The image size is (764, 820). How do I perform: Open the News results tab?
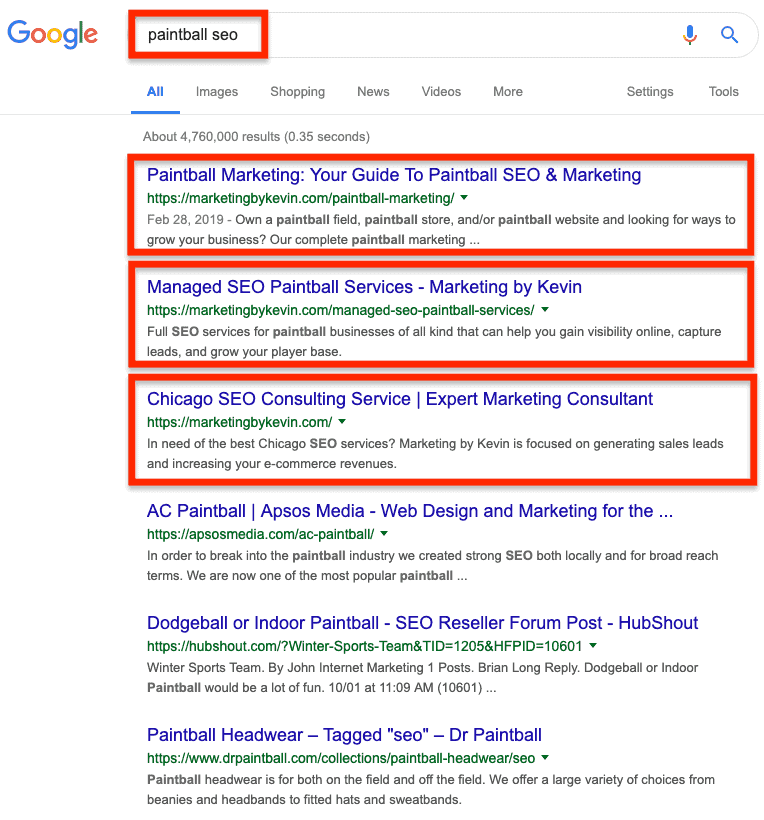click(373, 92)
